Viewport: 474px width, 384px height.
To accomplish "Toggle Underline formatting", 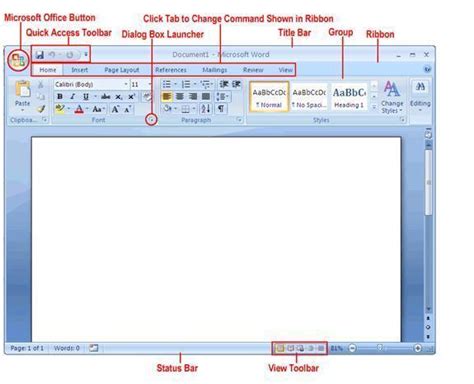I will [86, 97].
